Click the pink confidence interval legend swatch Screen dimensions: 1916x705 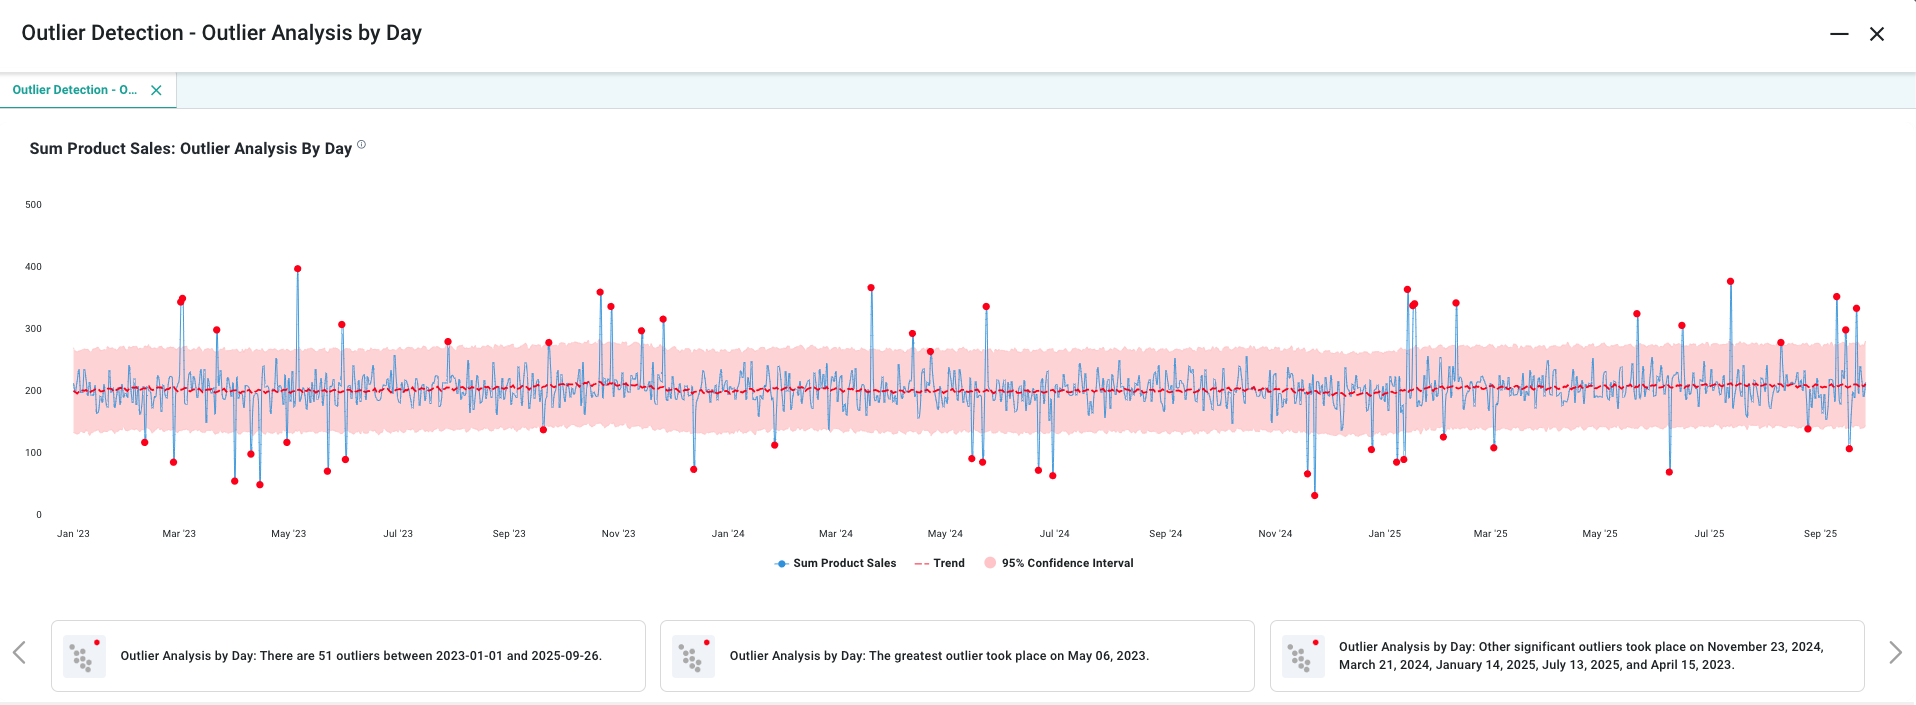point(990,563)
